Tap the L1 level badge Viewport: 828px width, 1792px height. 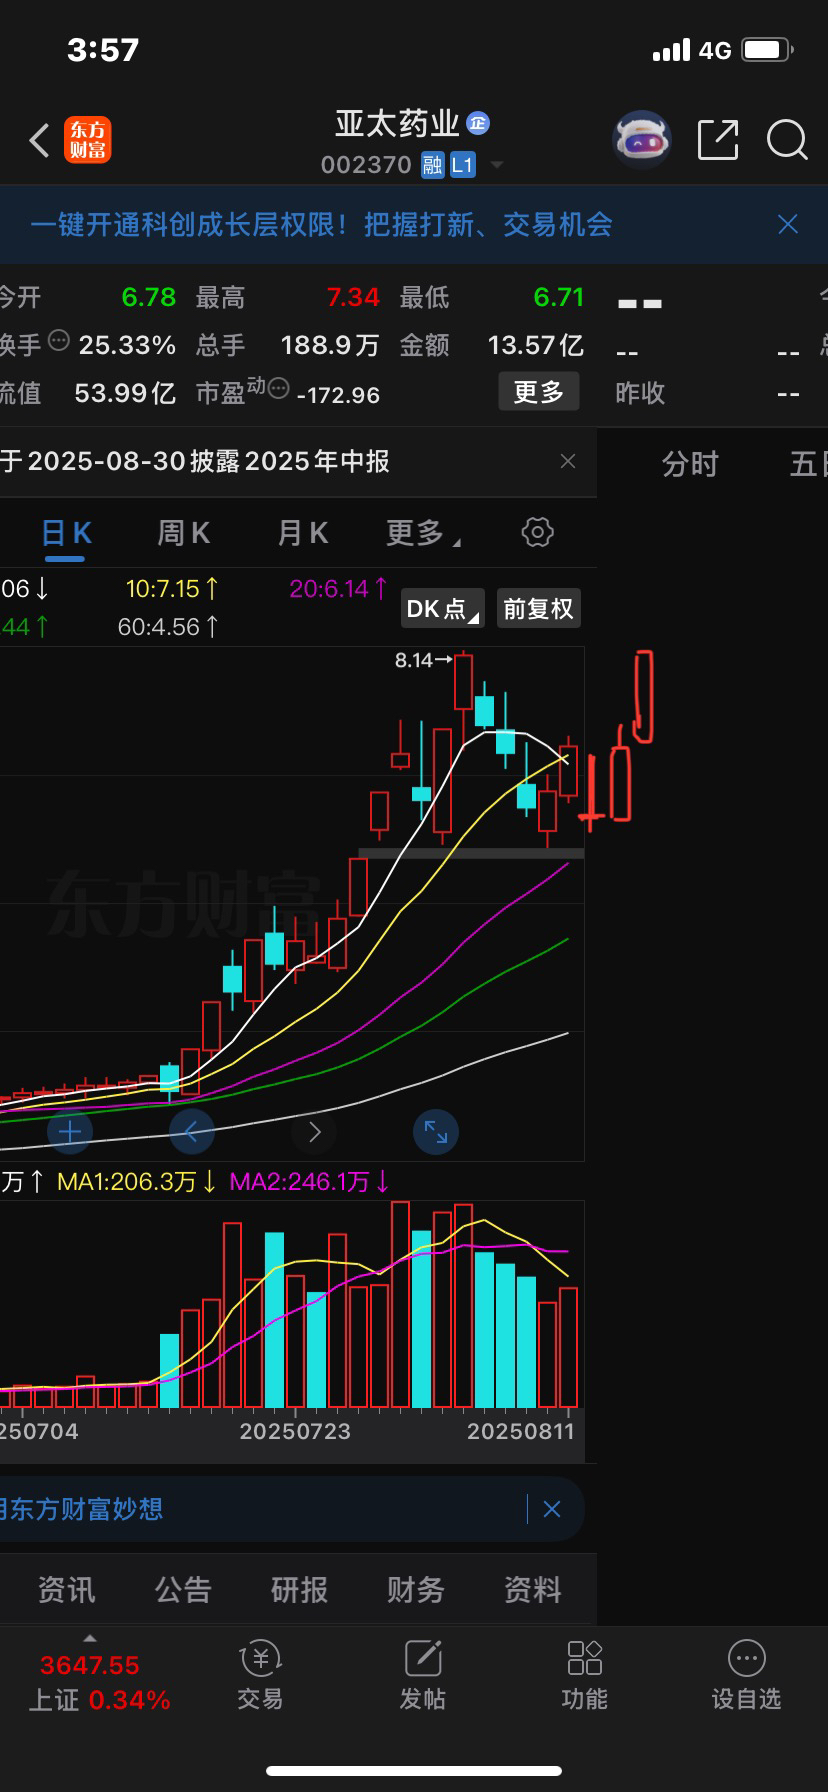click(x=462, y=165)
